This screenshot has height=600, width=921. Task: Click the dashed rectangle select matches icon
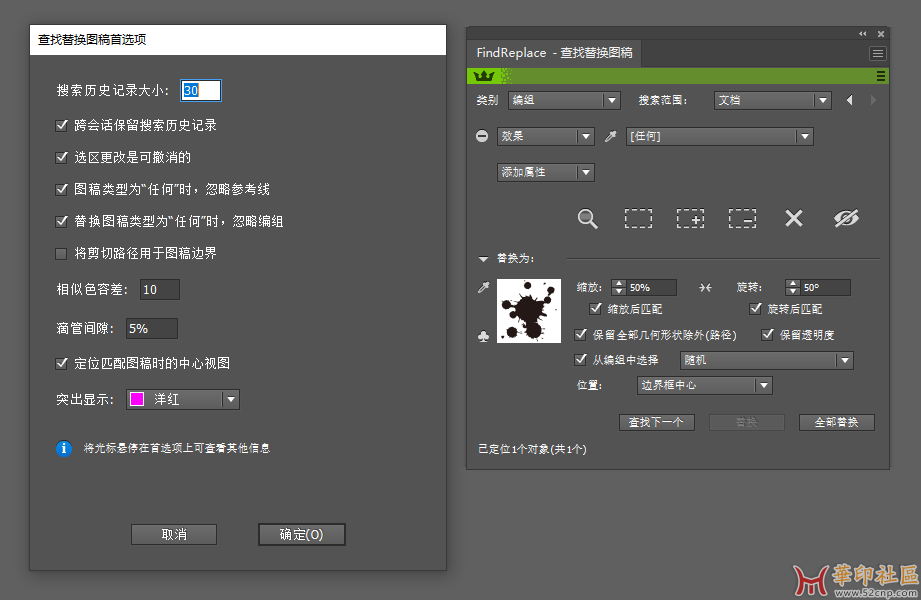(x=638, y=219)
